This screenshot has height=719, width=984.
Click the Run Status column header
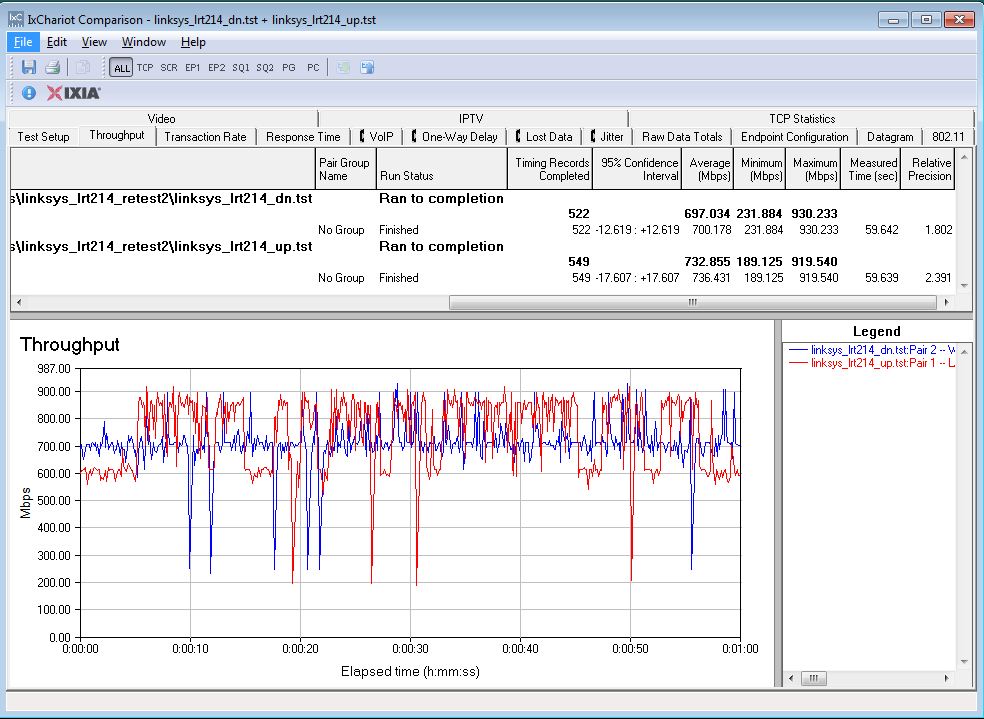pos(441,169)
